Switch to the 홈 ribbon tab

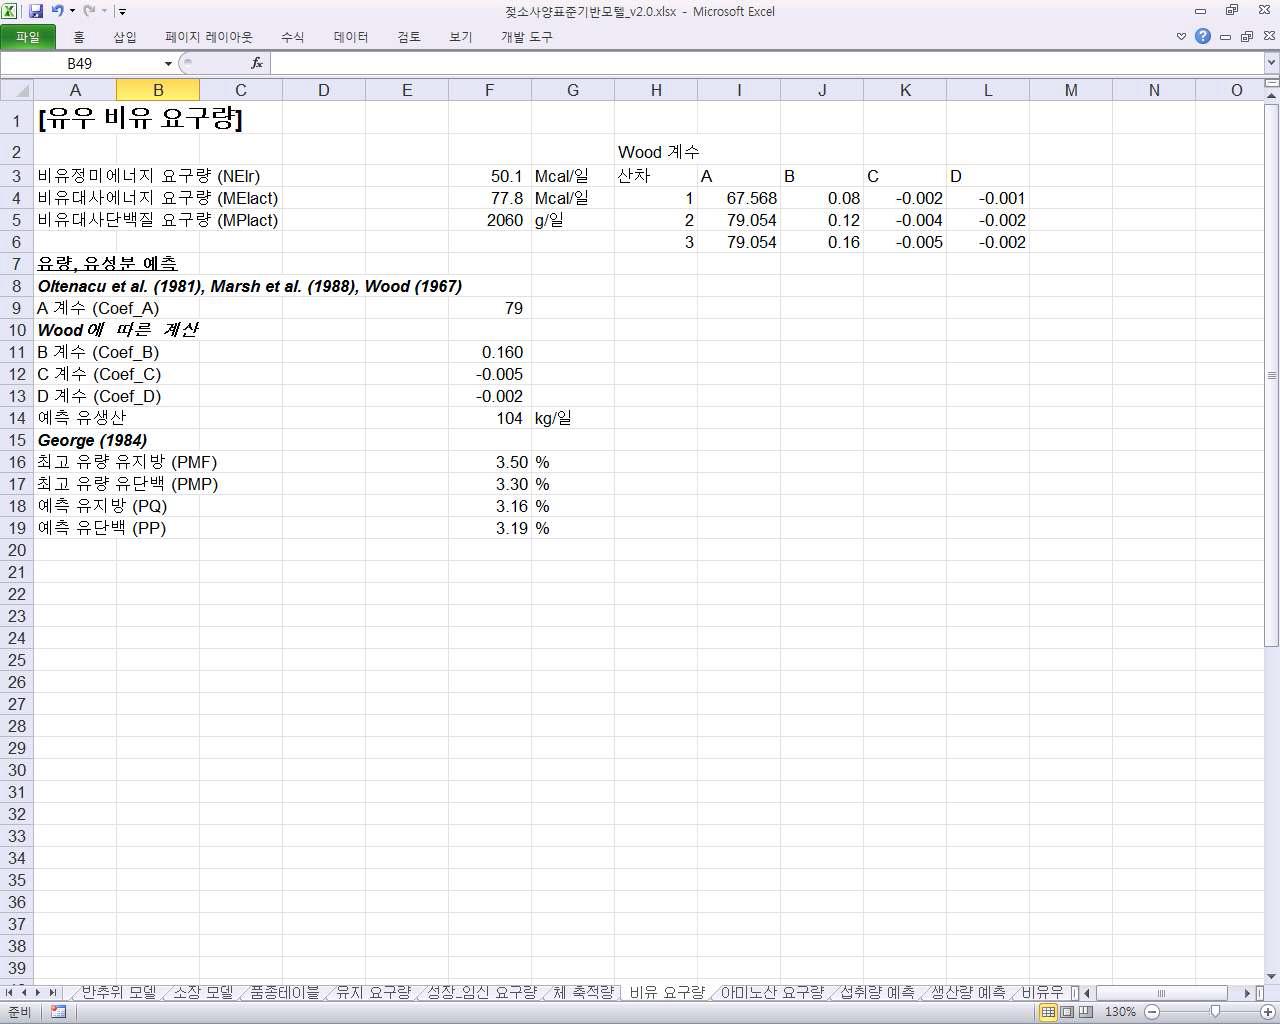point(79,37)
